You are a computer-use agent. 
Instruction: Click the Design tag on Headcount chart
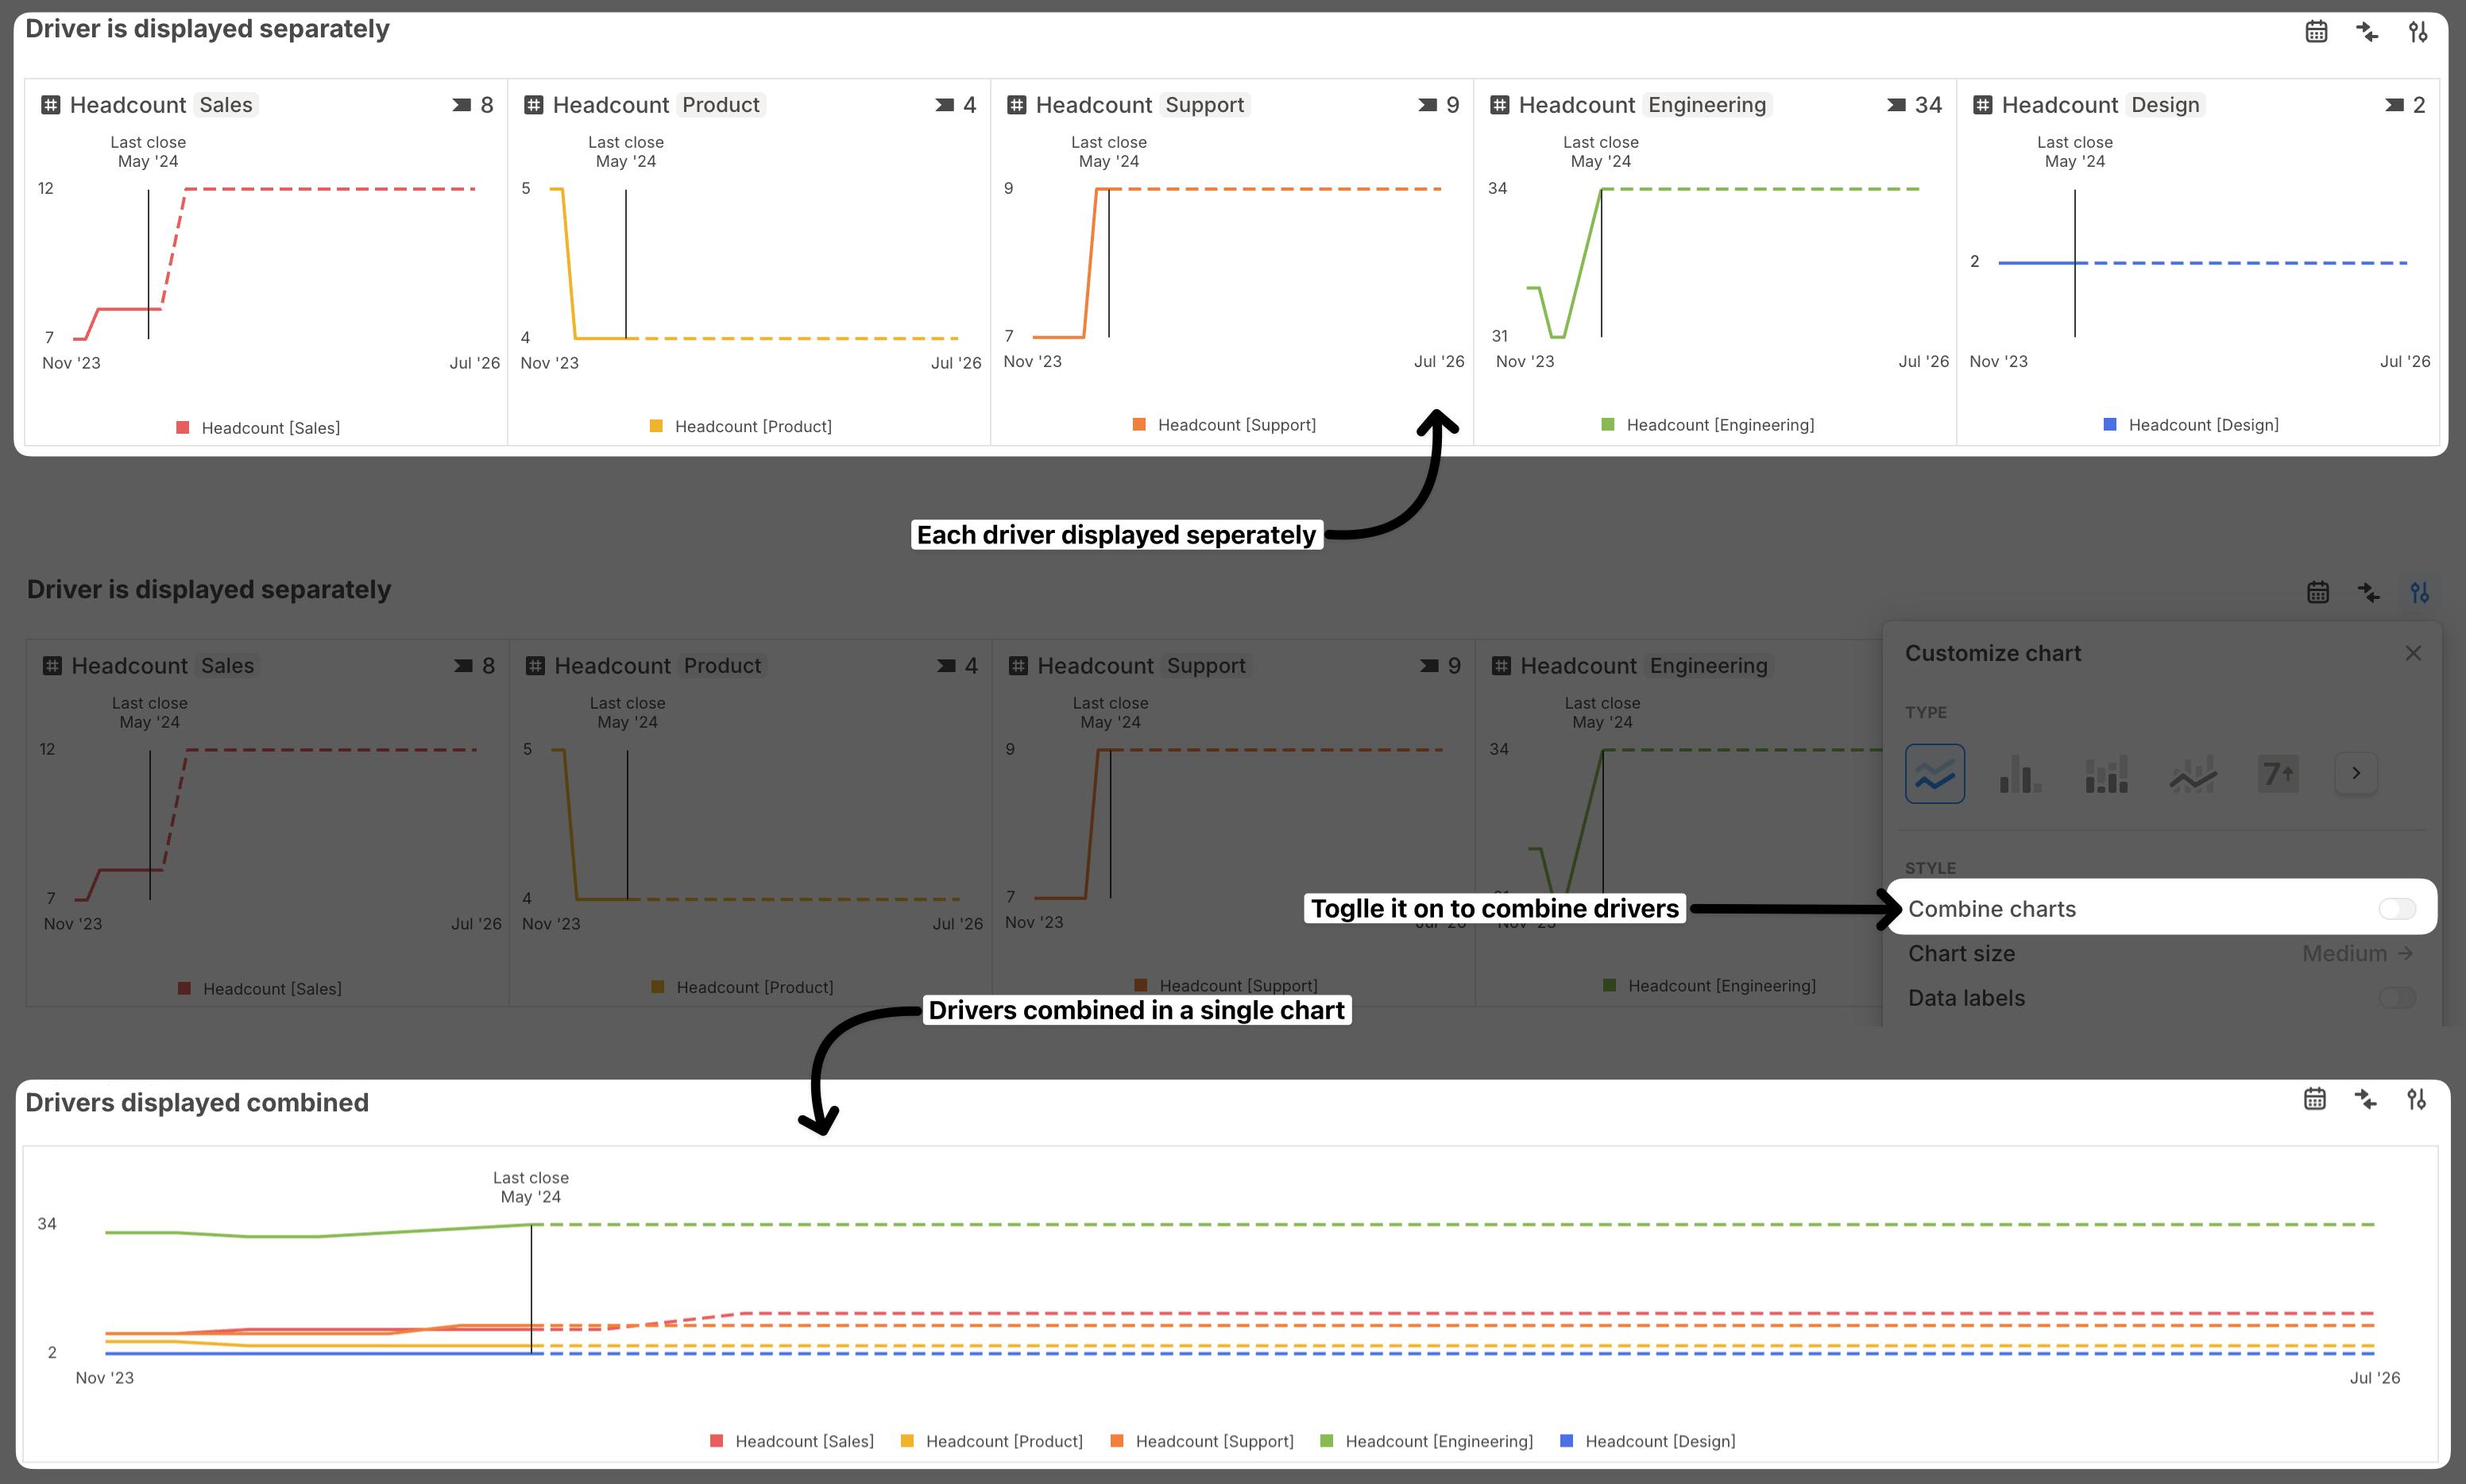pos(2164,105)
